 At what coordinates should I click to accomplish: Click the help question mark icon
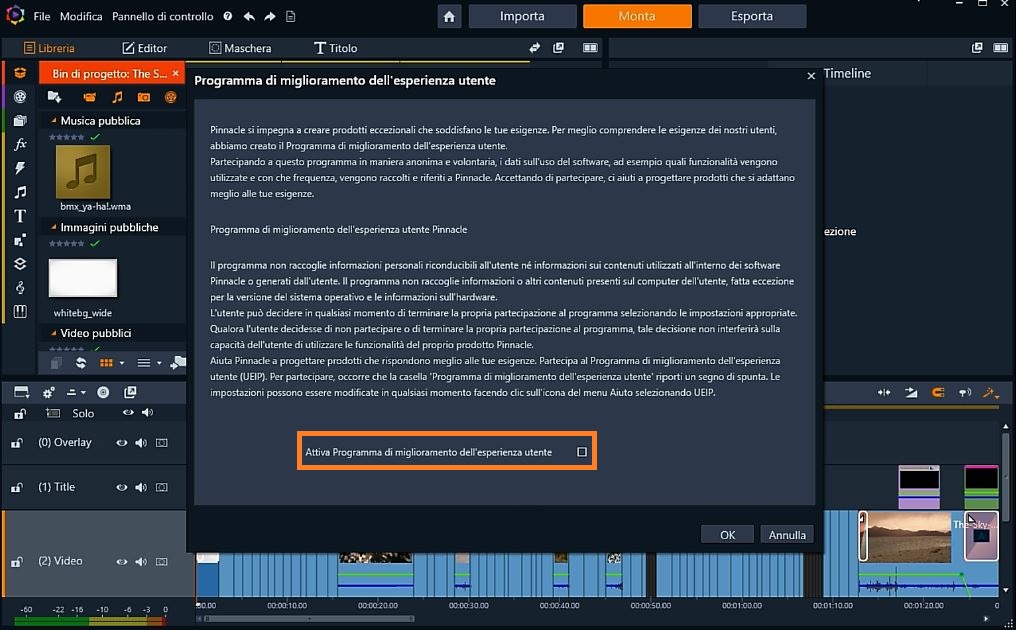coord(227,16)
